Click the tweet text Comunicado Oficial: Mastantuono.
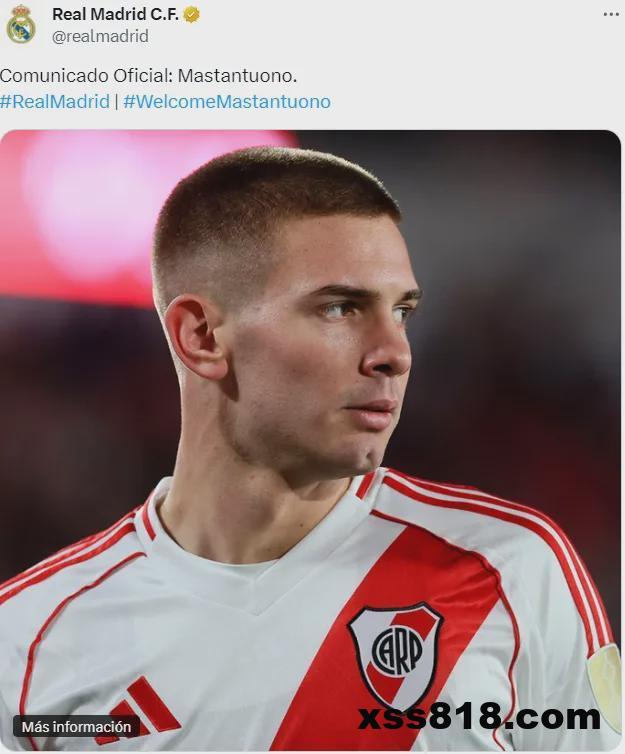The height and width of the screenshot is (754, 625). (x=149, y=75)
